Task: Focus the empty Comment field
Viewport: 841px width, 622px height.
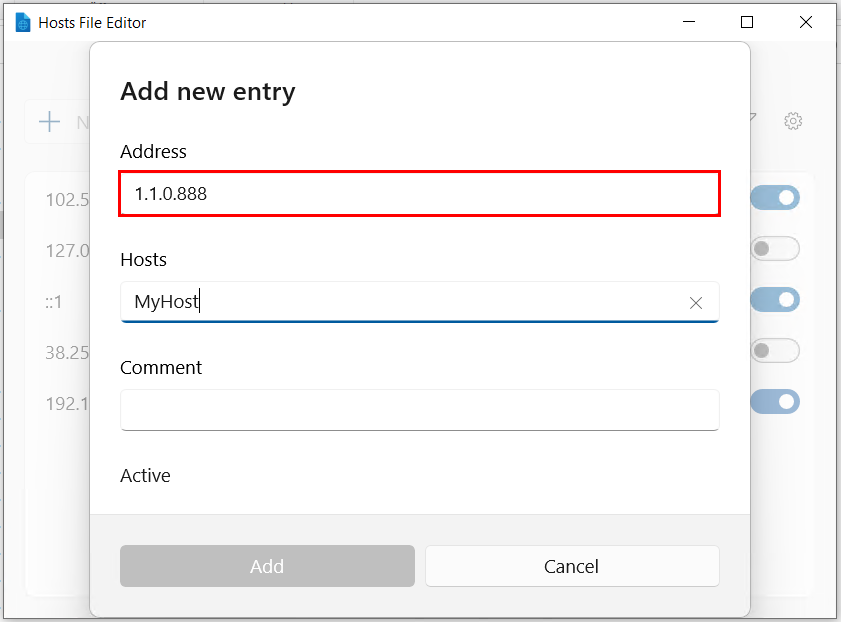Action: click(420, 410)
